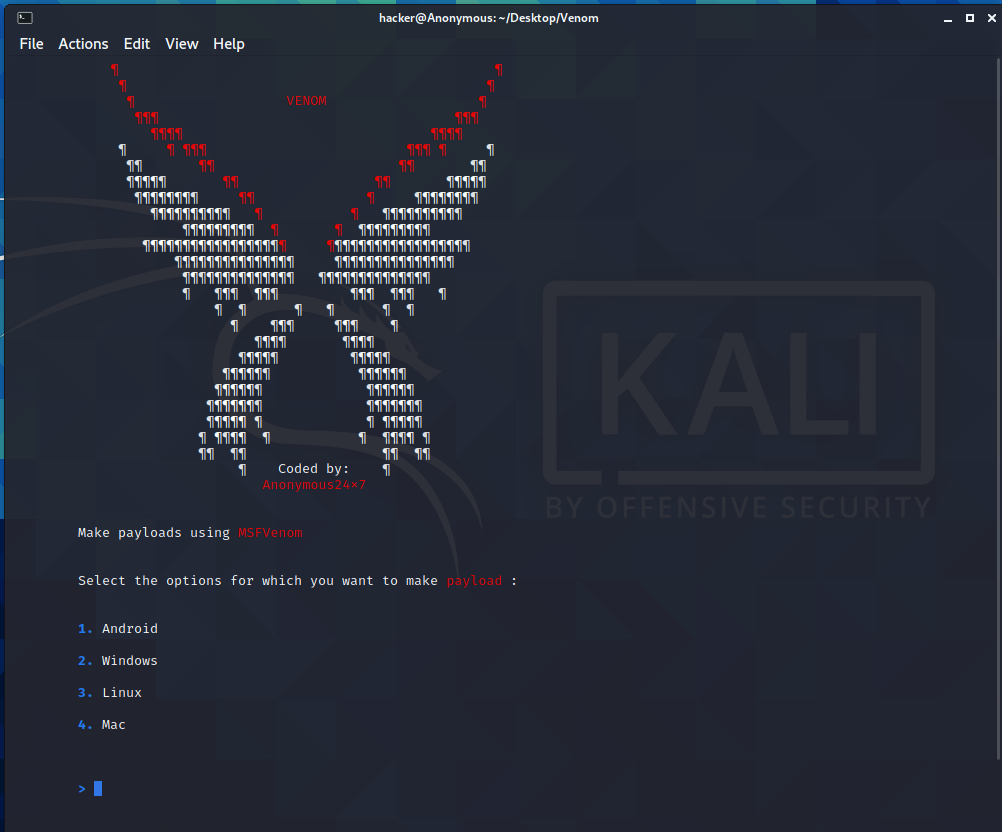Viewport: 1002px width, 832px height.
Task: Click the 'Coded by:' text
Action: (314, 469)
